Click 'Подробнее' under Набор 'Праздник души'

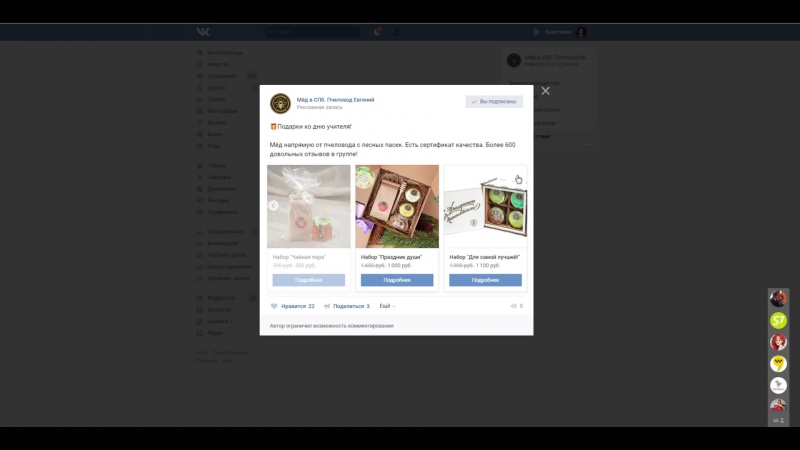[x=397, y=280]
